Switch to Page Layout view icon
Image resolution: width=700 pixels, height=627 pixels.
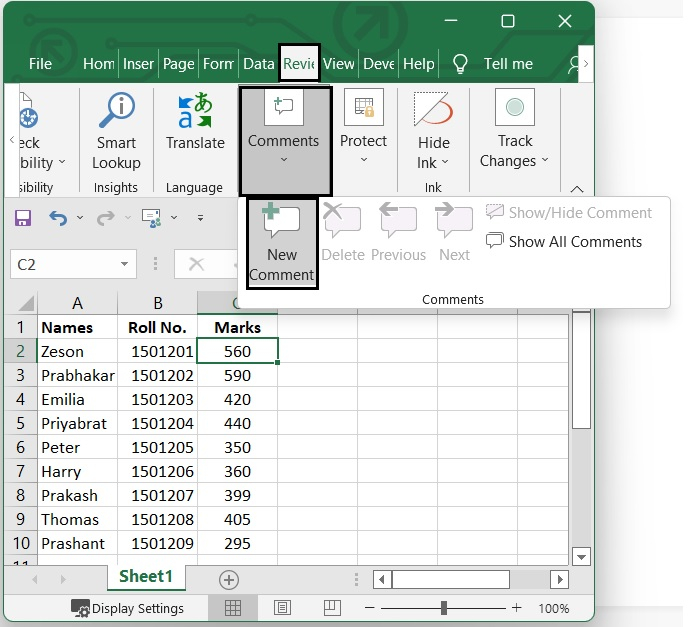click(282, 608)
